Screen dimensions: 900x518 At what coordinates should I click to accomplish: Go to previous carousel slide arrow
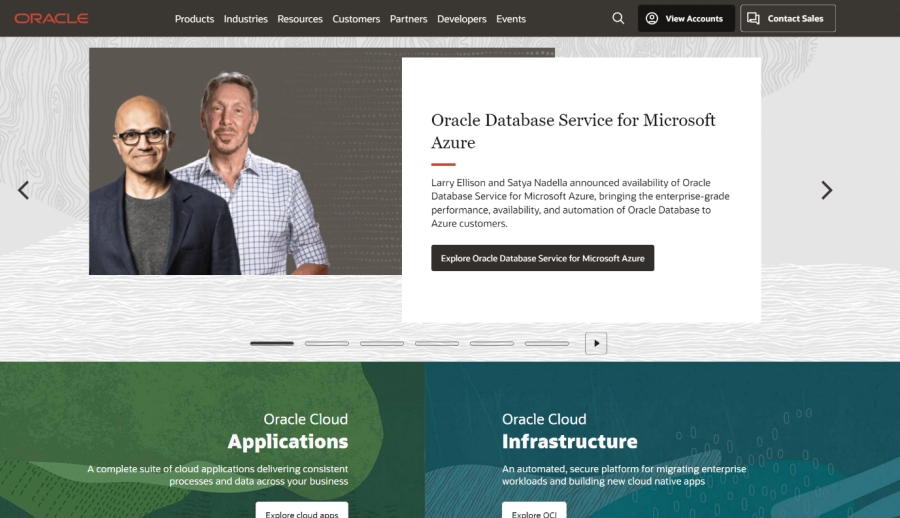click(24, 190)
